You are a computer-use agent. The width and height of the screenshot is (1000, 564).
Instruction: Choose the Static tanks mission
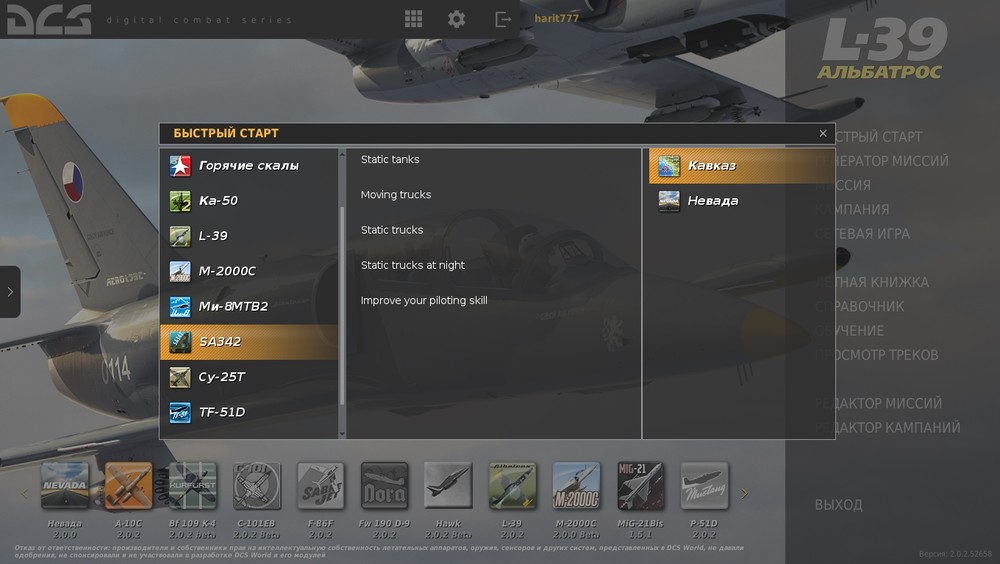390,160
